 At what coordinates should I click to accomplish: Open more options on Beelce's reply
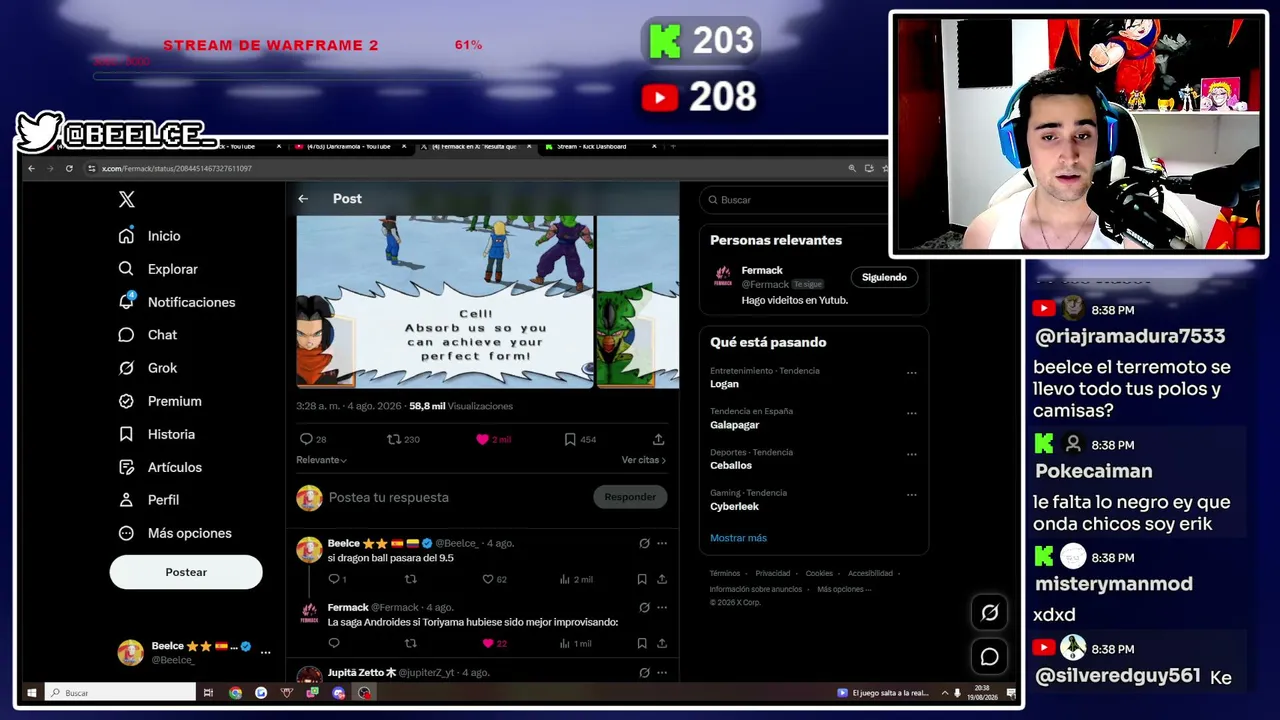(x=662, y=543)
